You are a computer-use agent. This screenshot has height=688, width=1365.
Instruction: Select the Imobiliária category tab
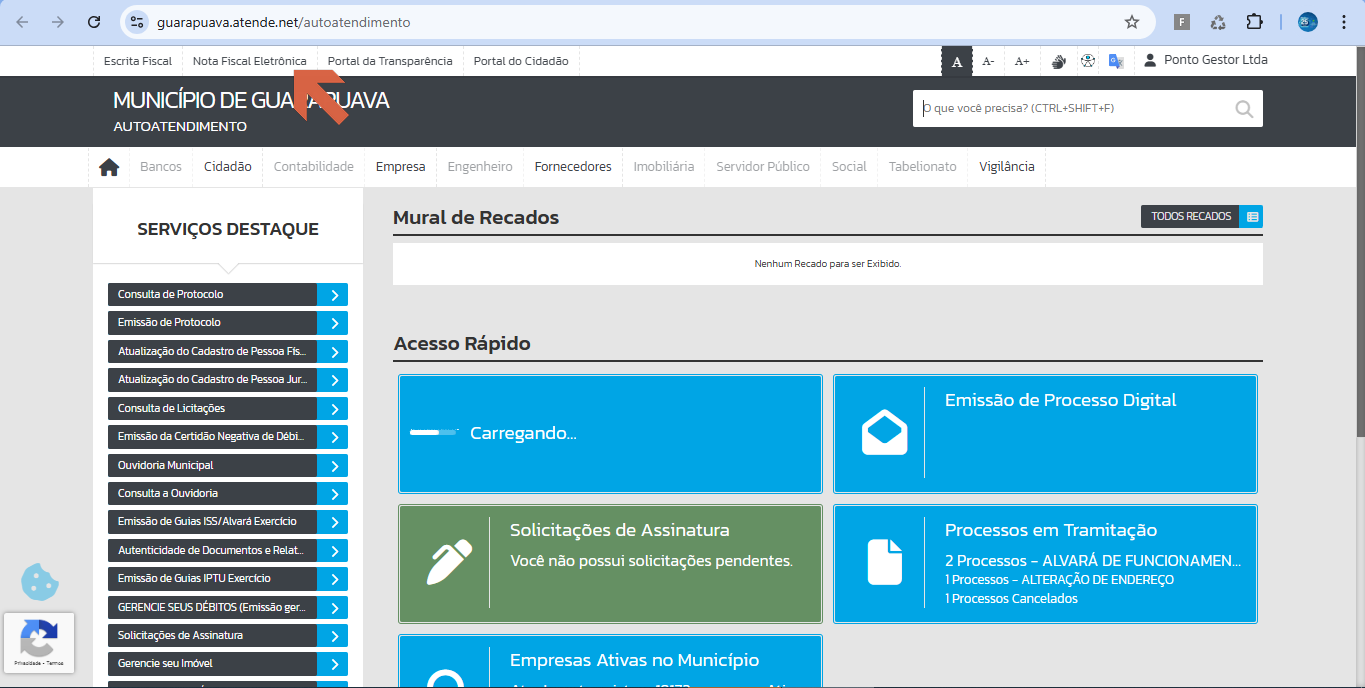(664, 167)
